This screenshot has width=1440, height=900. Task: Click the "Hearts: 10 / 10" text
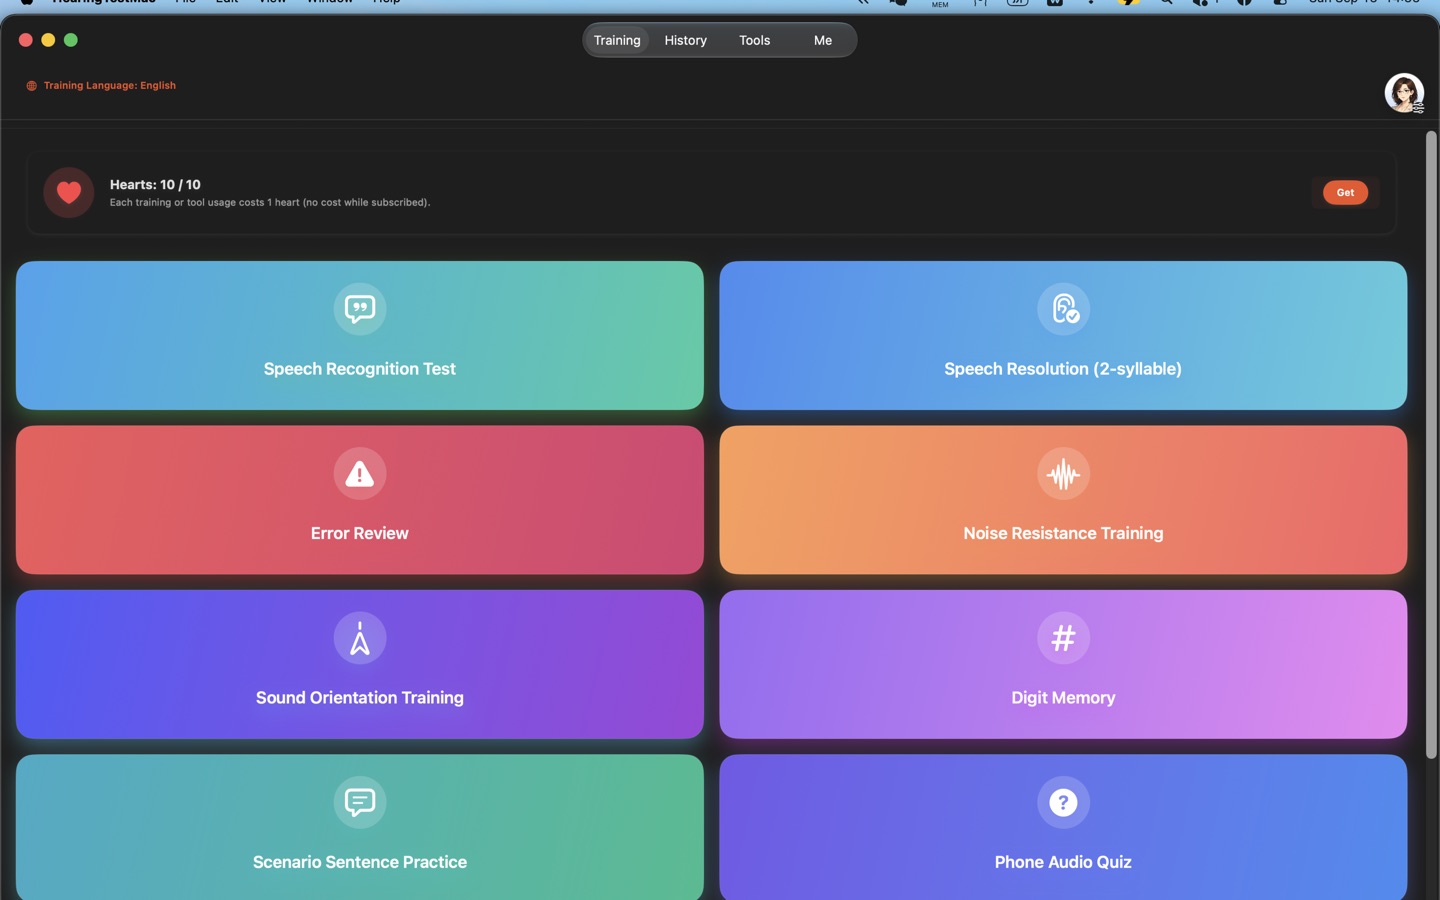155,185
